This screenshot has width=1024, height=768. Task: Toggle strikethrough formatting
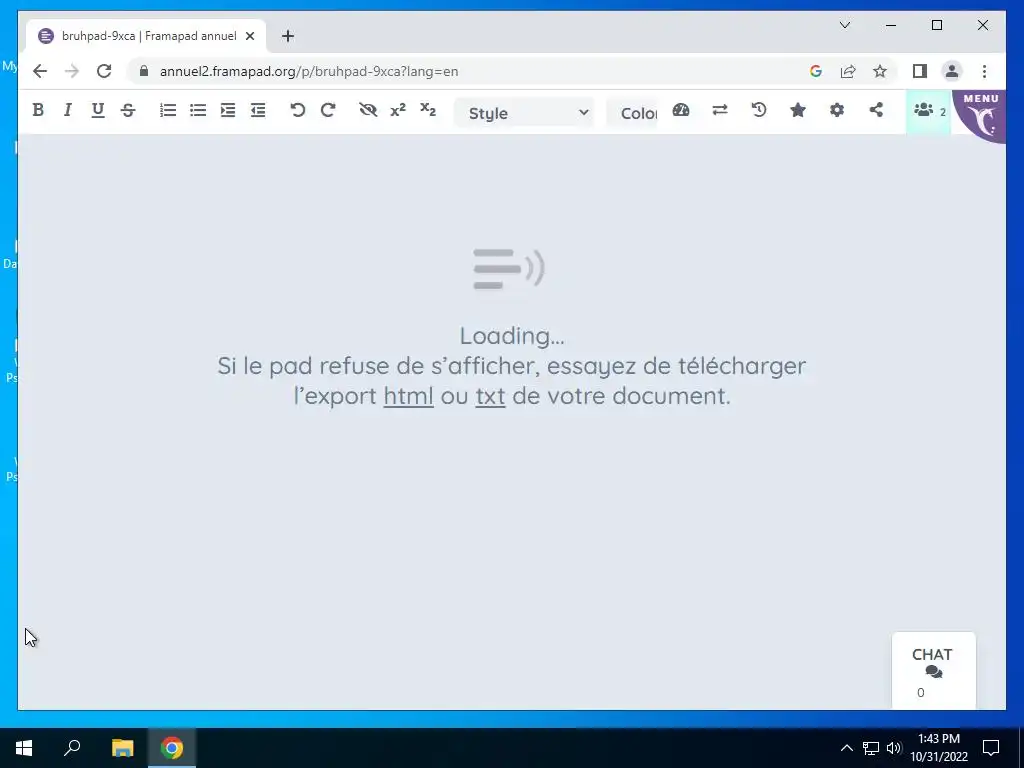point(128,110)
